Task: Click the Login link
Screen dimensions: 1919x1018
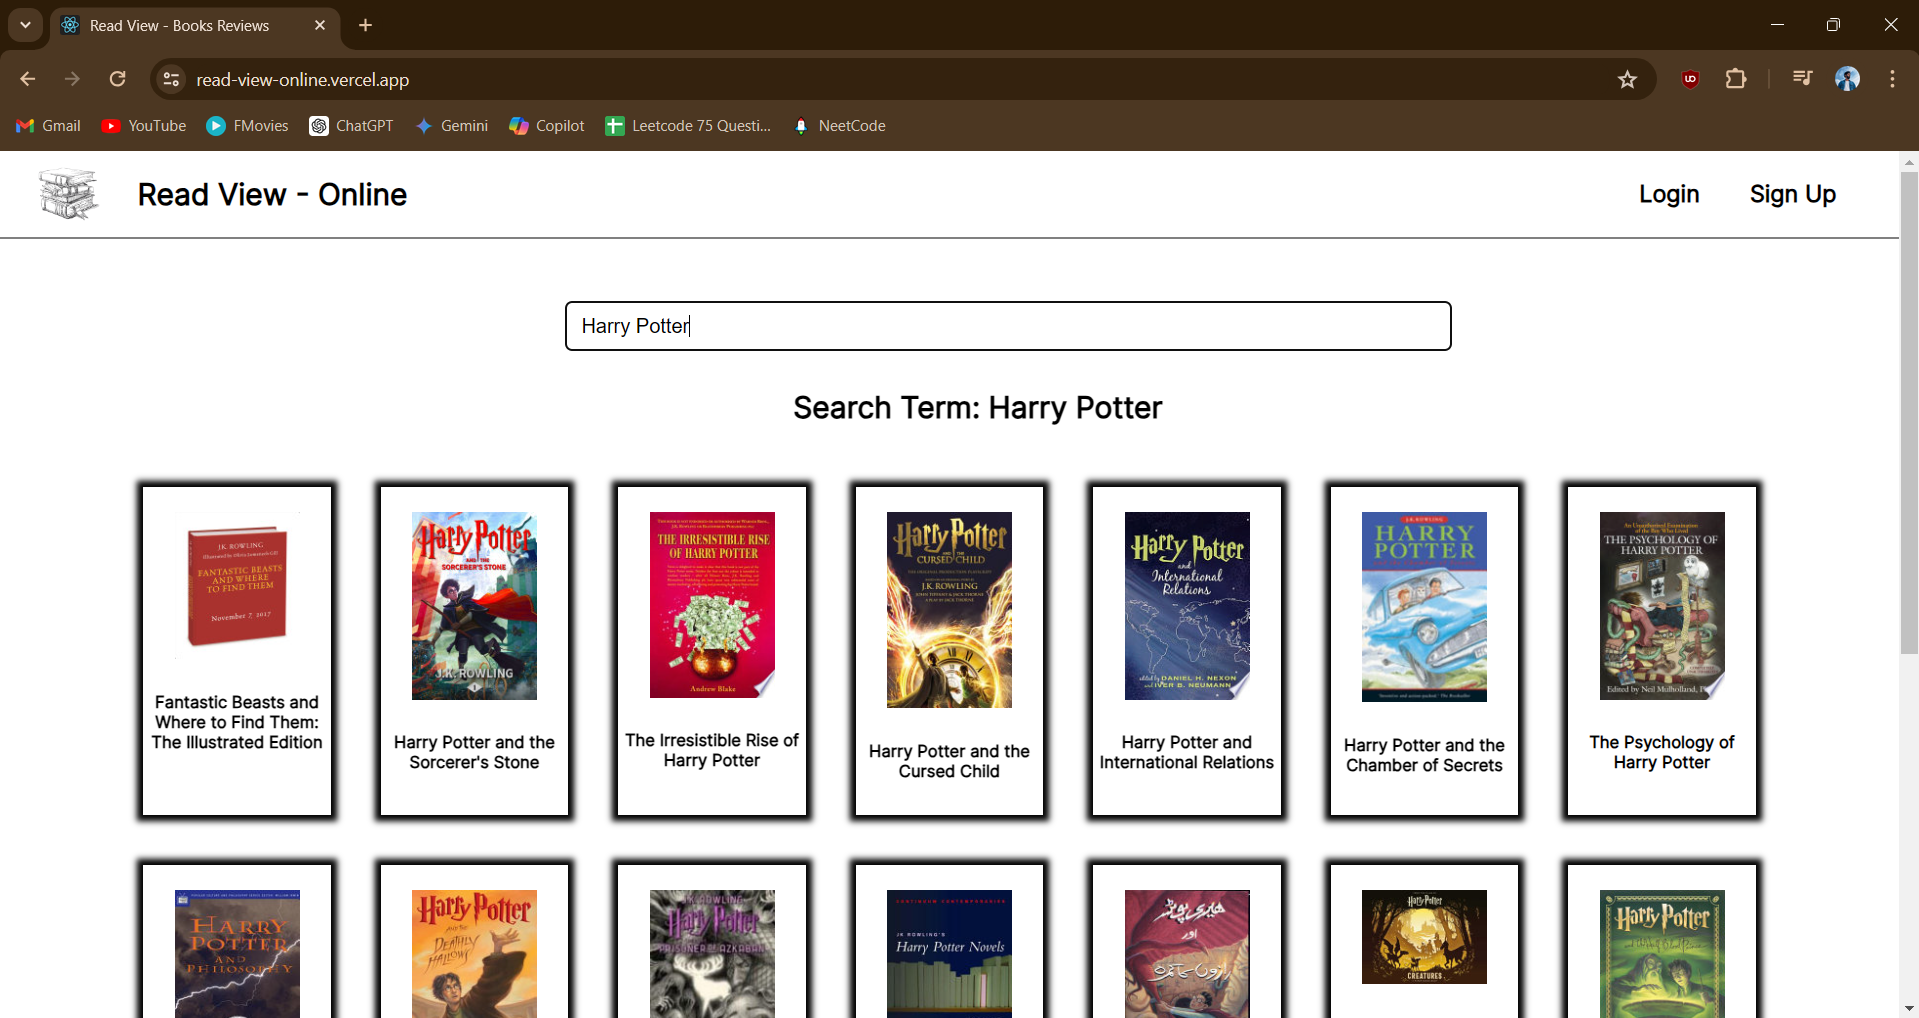Action: point(1669,194)
